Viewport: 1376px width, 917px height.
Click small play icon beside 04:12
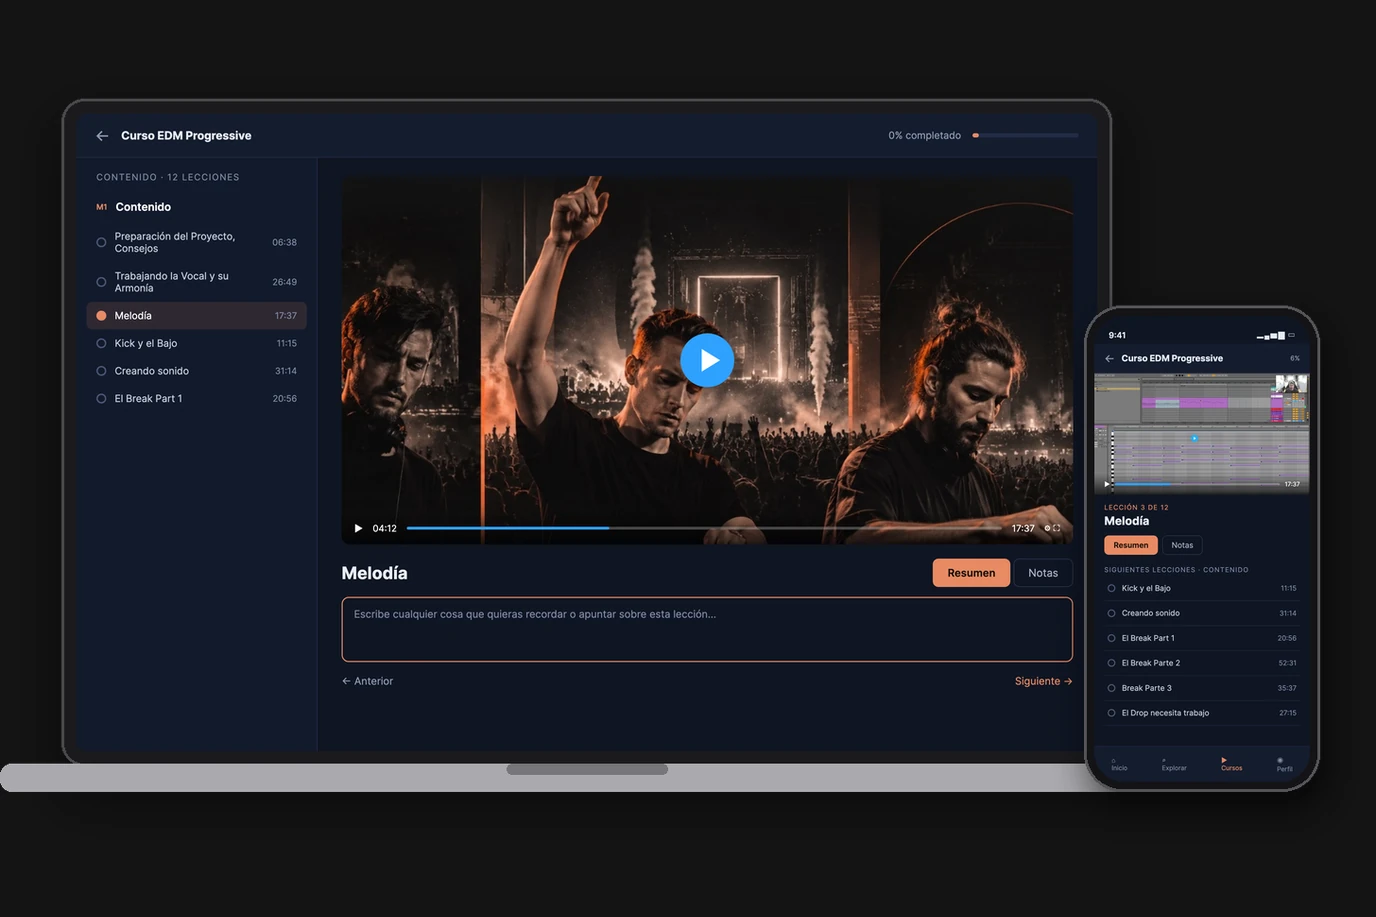click(x=358, y=528)
